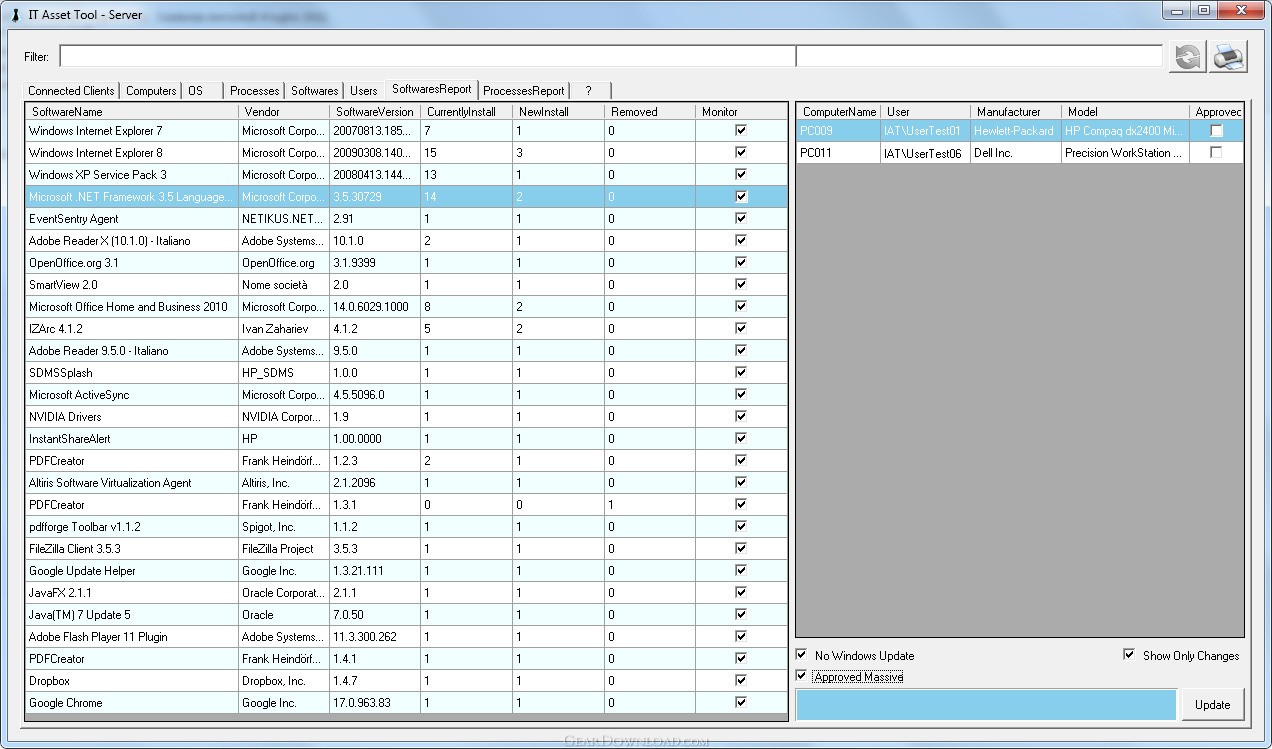Uncheck Monitor for Windows Internet Explorer 7
This screenshot has width=1272, height=749.
click(741, 130)
